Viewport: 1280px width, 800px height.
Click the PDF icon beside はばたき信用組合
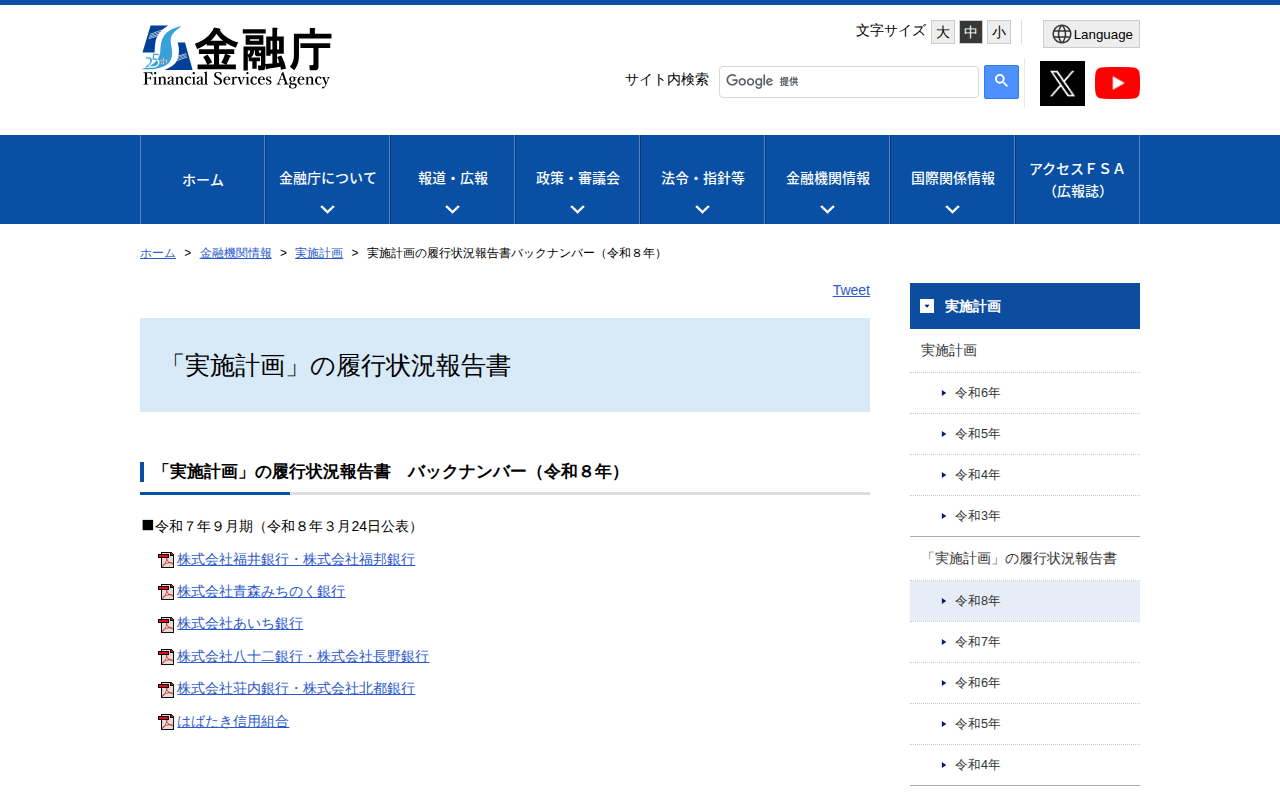[x=165, y=720]
